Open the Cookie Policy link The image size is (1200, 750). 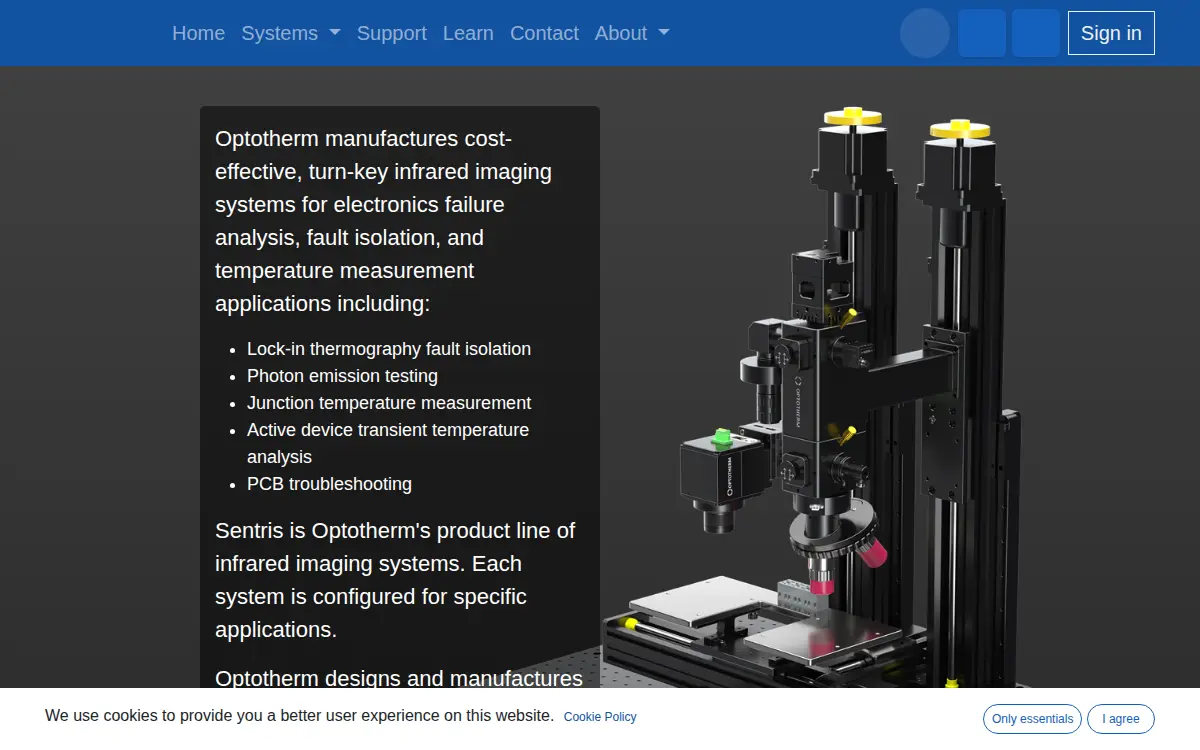pyautogui.click(x=600, y=717)
